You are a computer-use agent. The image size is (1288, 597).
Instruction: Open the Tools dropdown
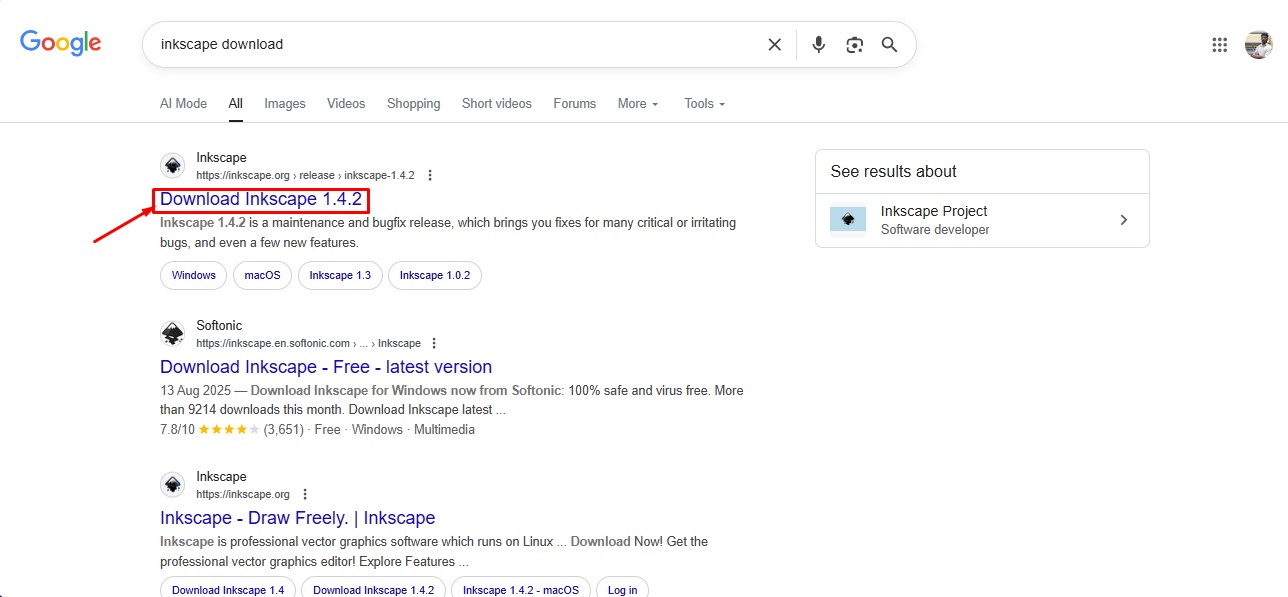click(x=704, y=103)
